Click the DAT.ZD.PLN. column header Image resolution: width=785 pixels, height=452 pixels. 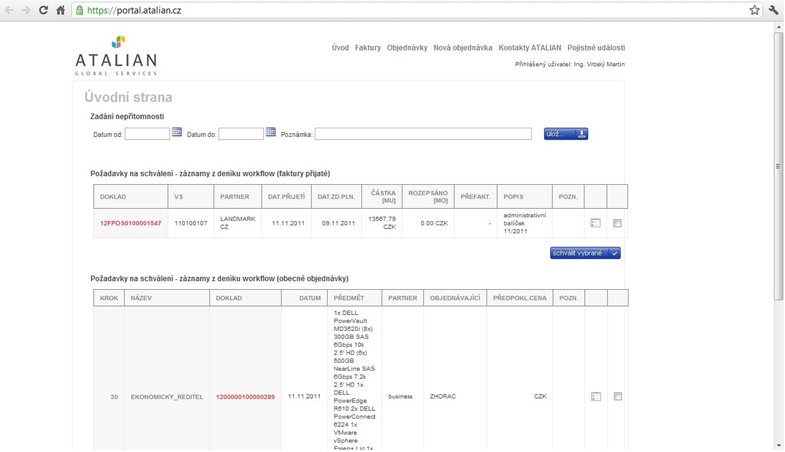336,197
